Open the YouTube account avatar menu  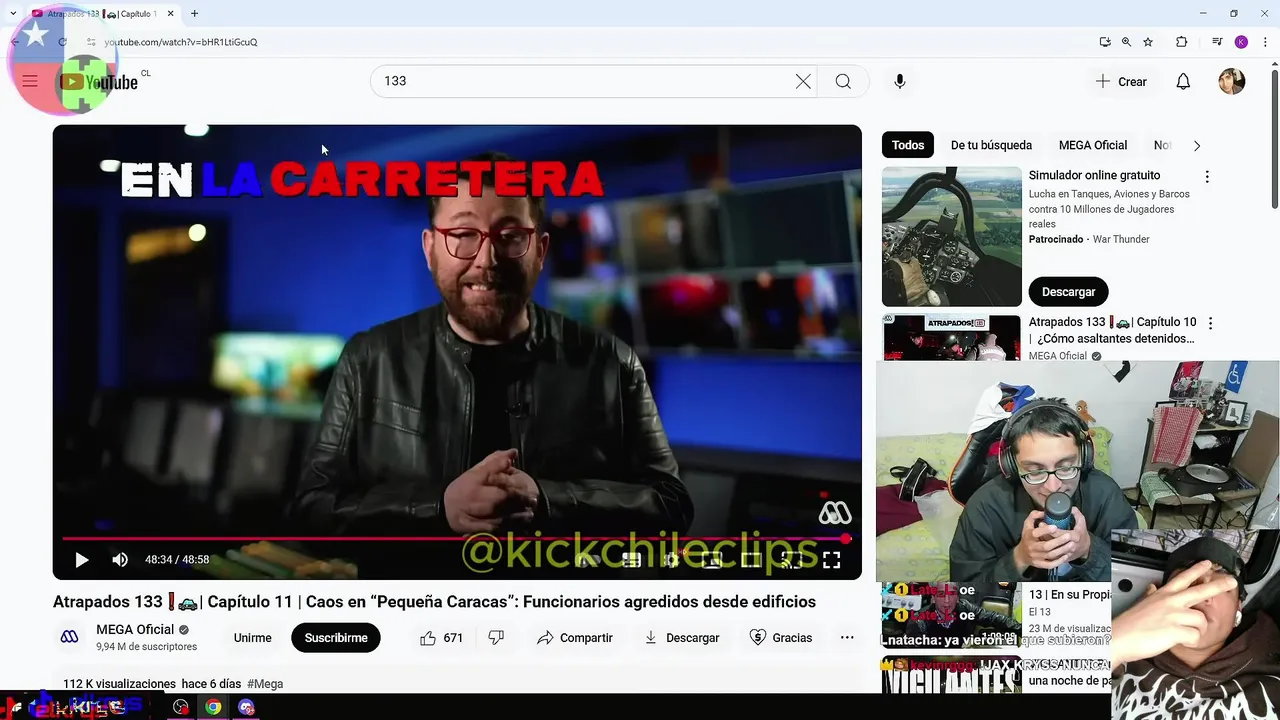[1232, 82]
